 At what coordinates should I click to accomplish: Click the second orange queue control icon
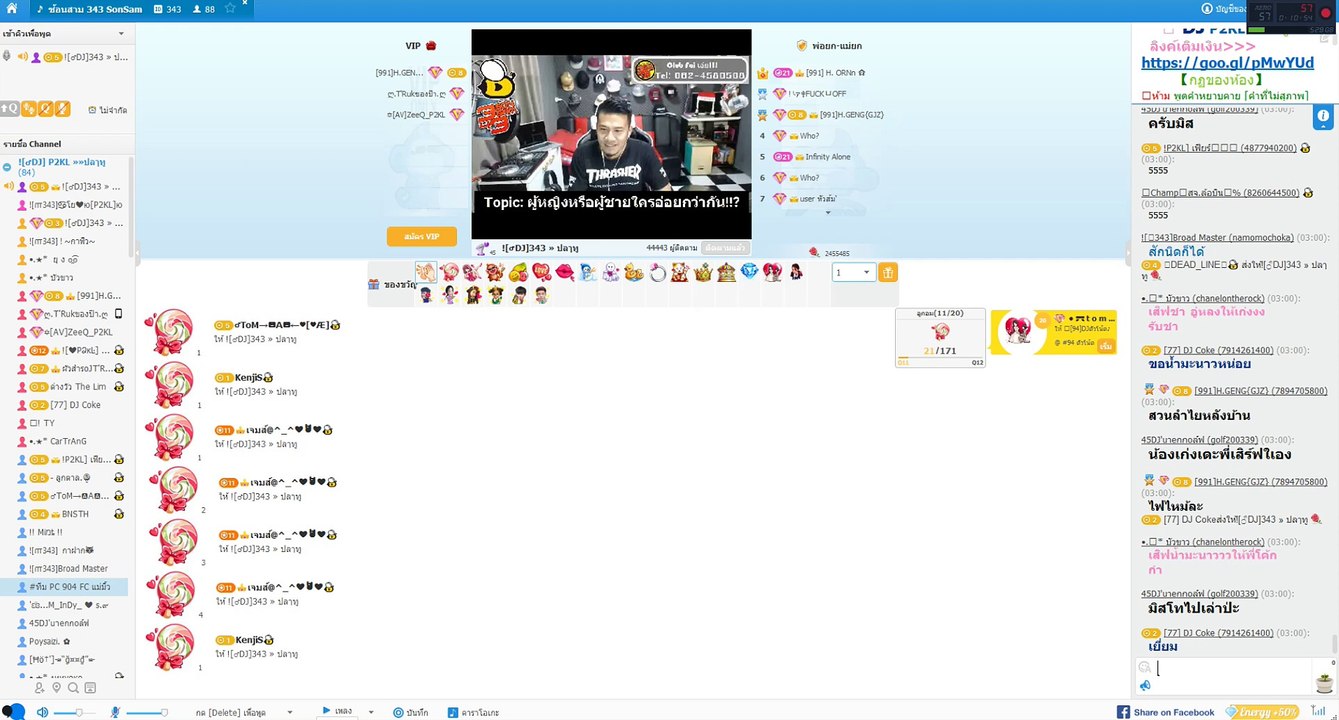[x=29, y=108]
